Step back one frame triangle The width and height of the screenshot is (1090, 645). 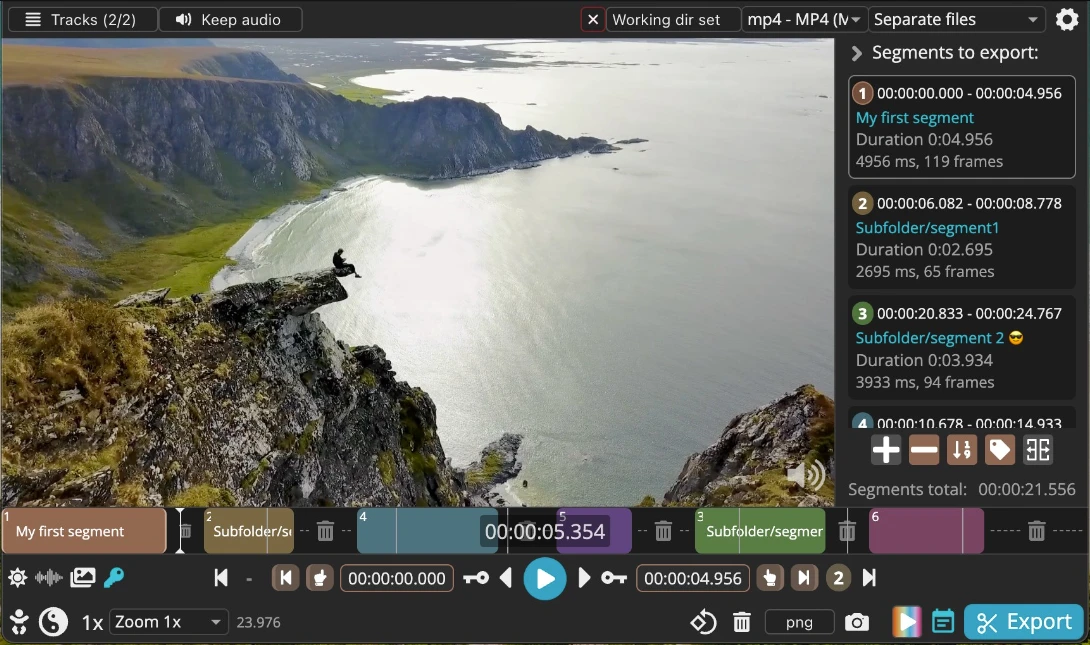point(506,578)
